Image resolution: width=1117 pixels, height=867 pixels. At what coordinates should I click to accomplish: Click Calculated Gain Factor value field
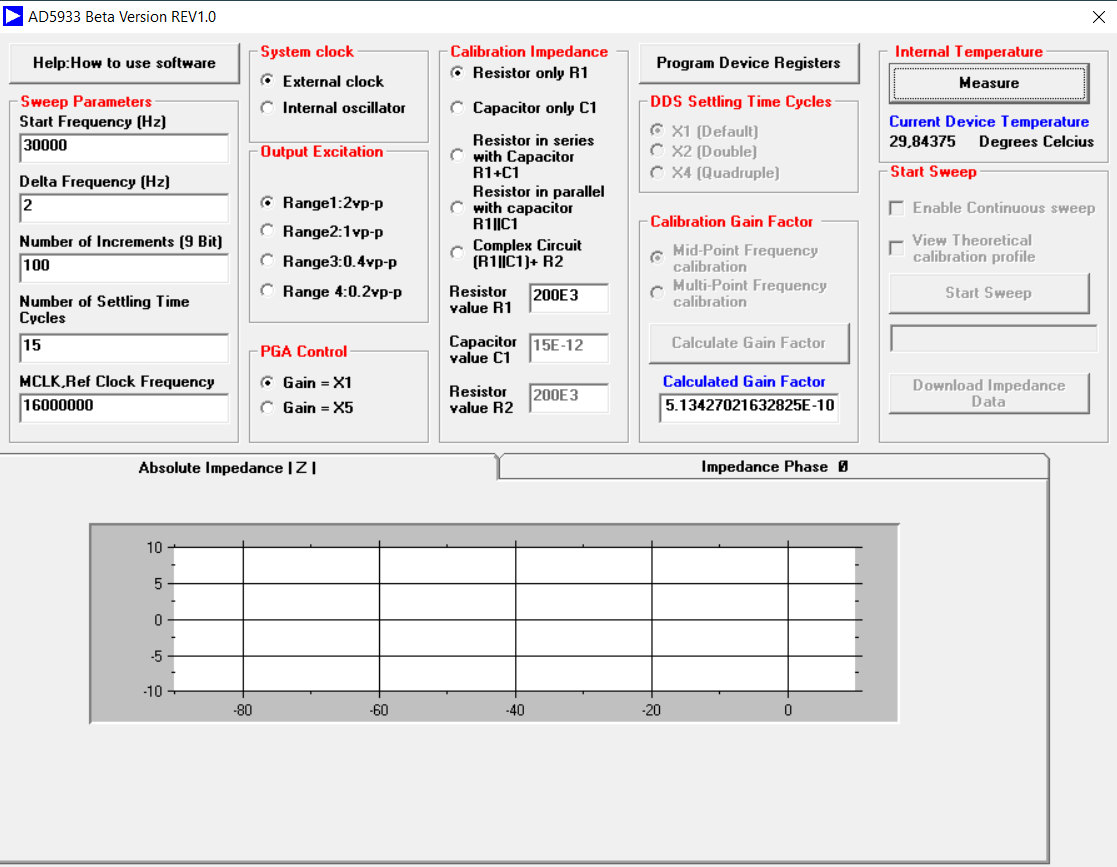pos(749,407)
